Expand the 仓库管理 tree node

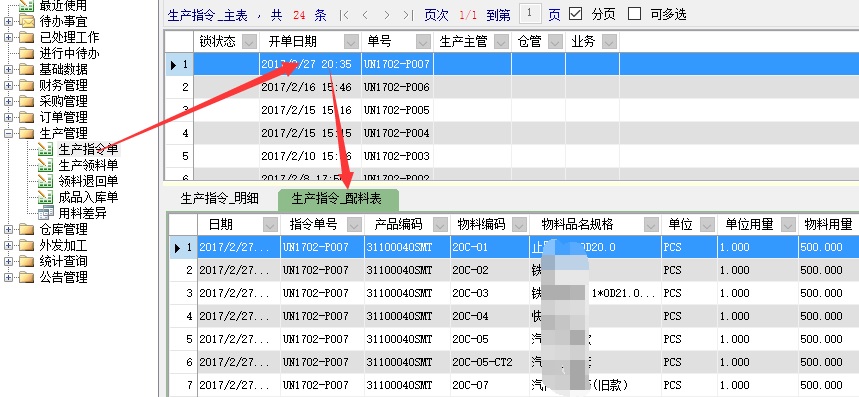pos(8,229)
